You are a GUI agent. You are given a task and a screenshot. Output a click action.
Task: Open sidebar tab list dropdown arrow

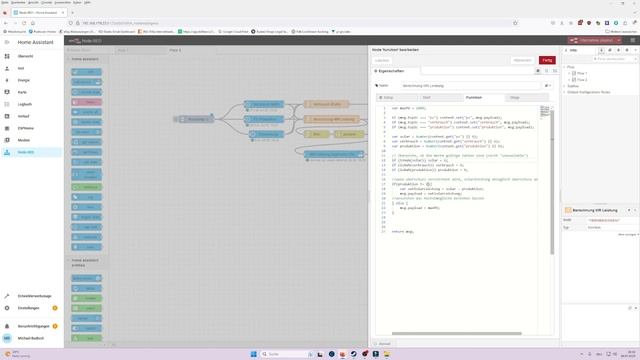[636, 50]
